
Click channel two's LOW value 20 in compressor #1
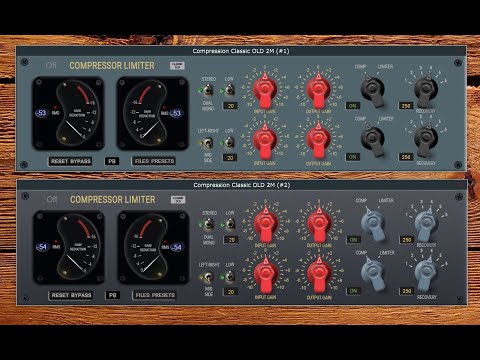tap(230, 158)
